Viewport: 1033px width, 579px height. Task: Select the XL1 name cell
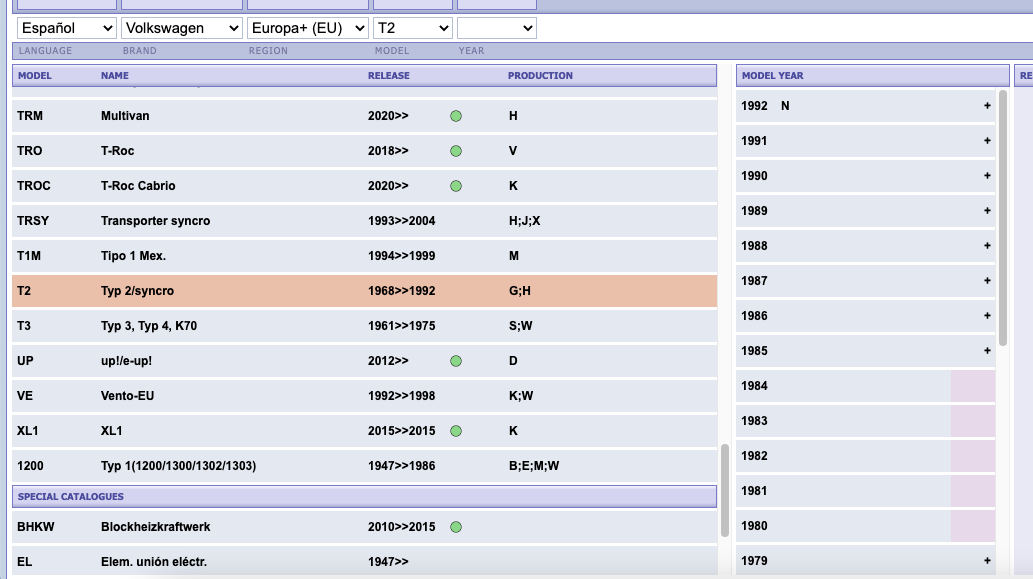111,431
